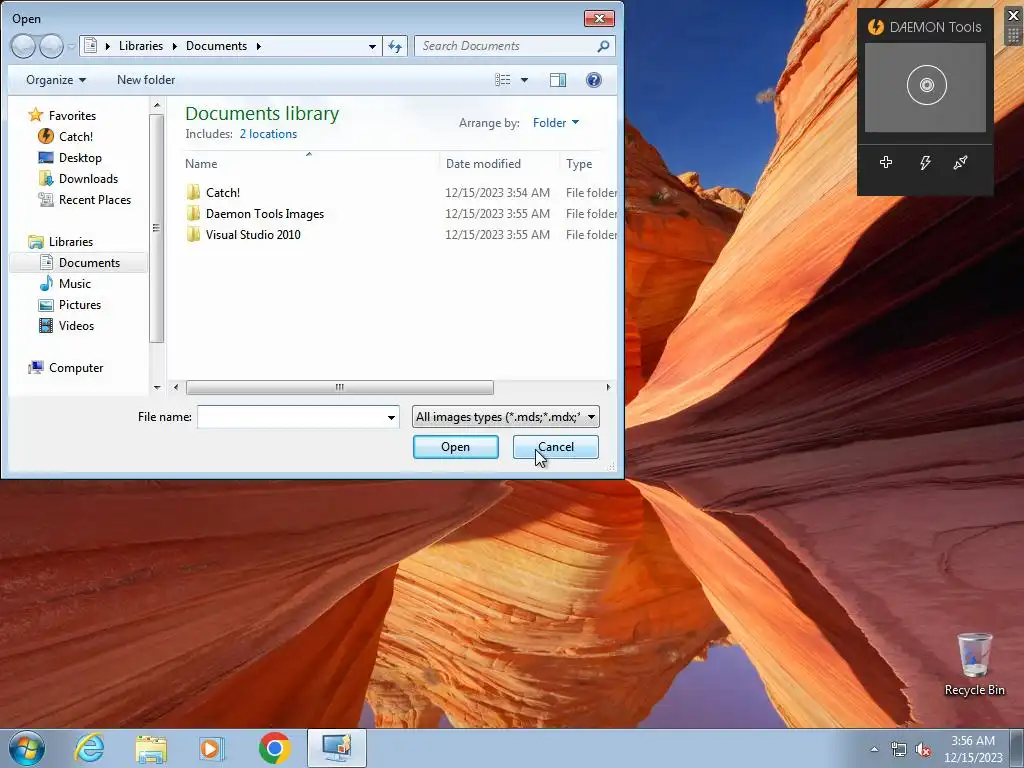The height and width of the screenshot is (768, 1024).
Task: Open the view options dropdown arrow
Action: 524,80
